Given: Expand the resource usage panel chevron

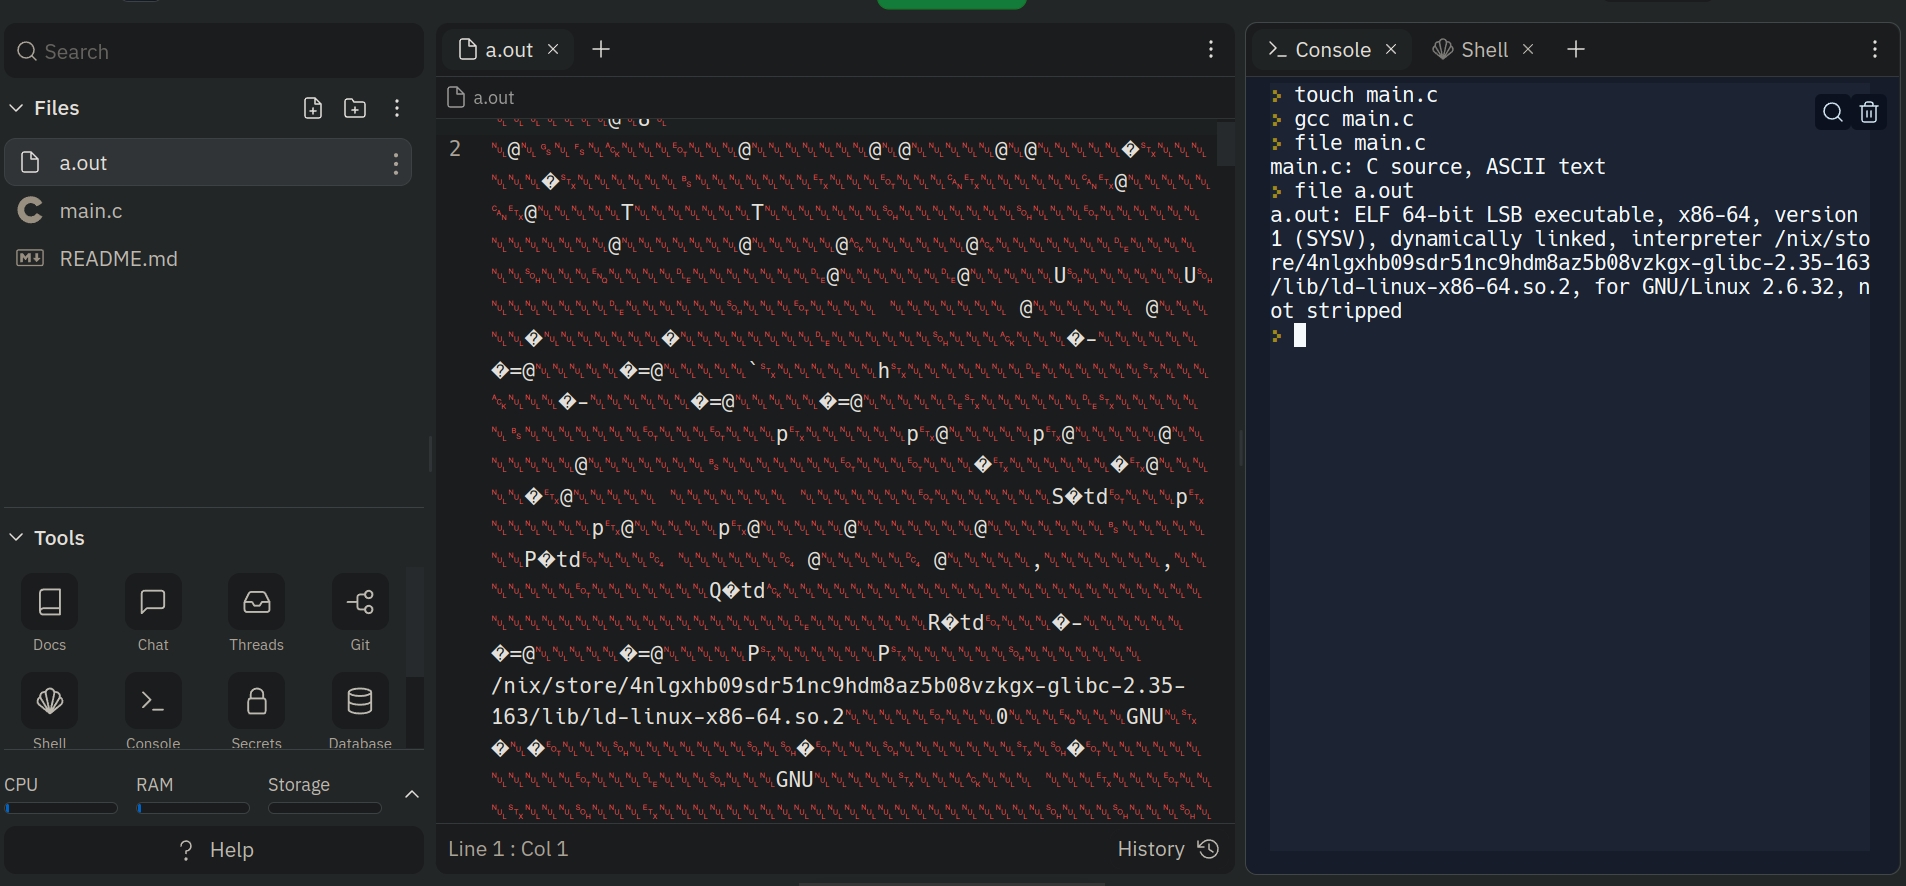Looking at the screenshot, I should click(x=411, y=794).
